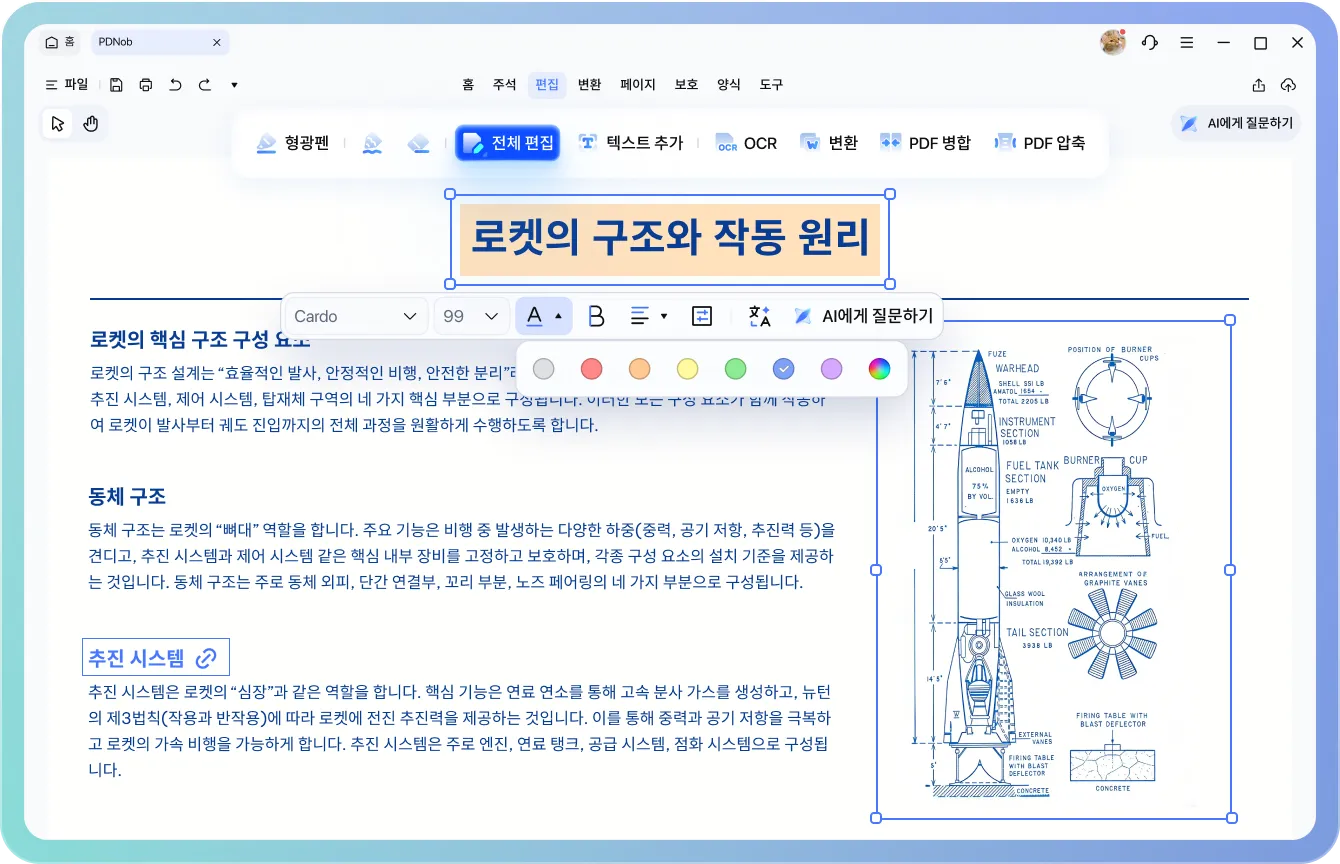Toggle bold formatting

tap(596, 316)
